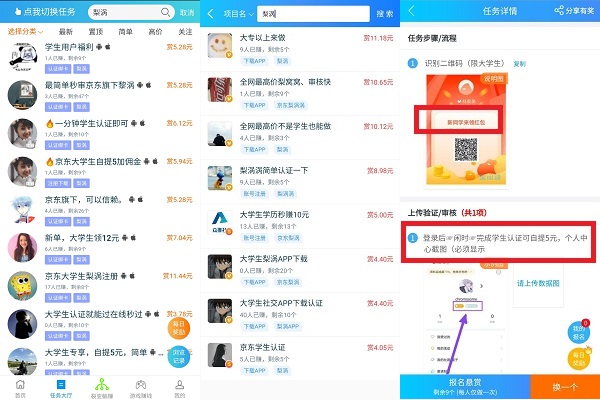This screenshot has width=600, height=400.
Task: Tap the 我的报名 floating bubble on task detail
Action: coord(578,331)
